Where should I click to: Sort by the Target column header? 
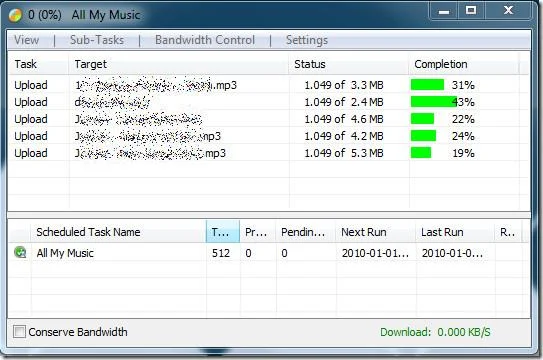tap(179, 64)
